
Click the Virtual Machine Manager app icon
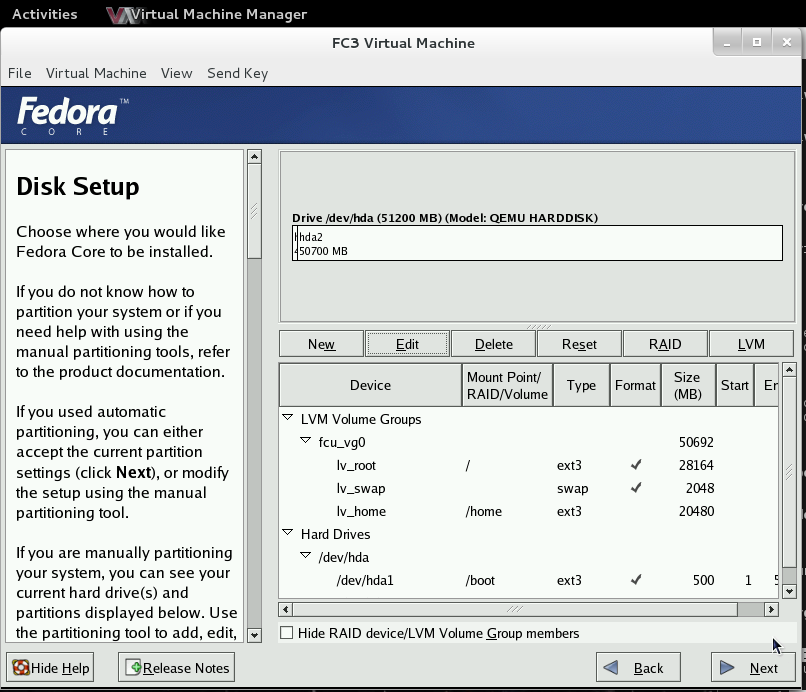[119, 14]
